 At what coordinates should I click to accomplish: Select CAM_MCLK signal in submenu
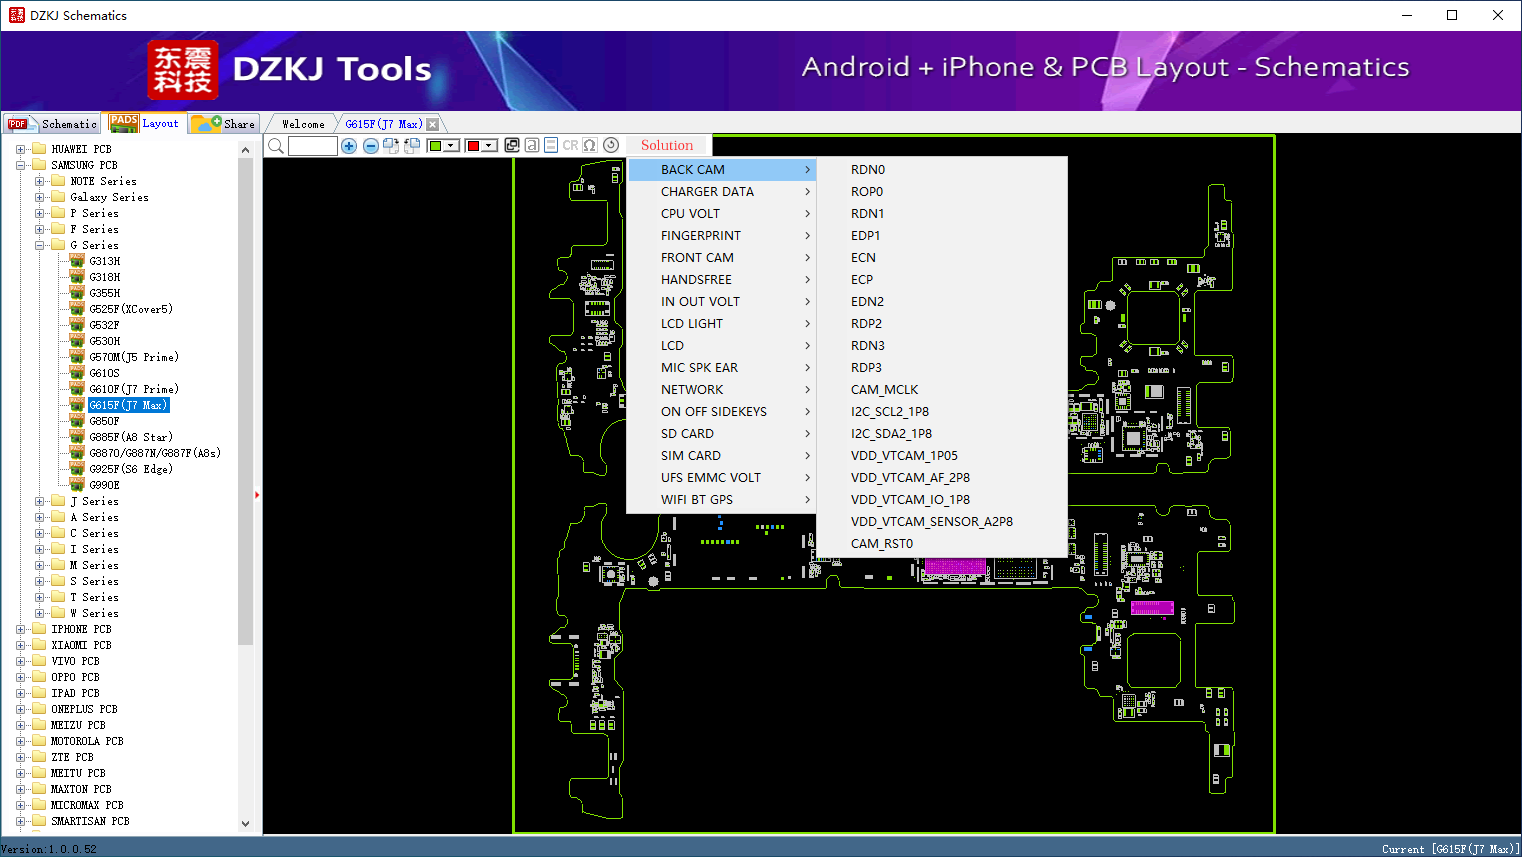[x=942, y=390]
